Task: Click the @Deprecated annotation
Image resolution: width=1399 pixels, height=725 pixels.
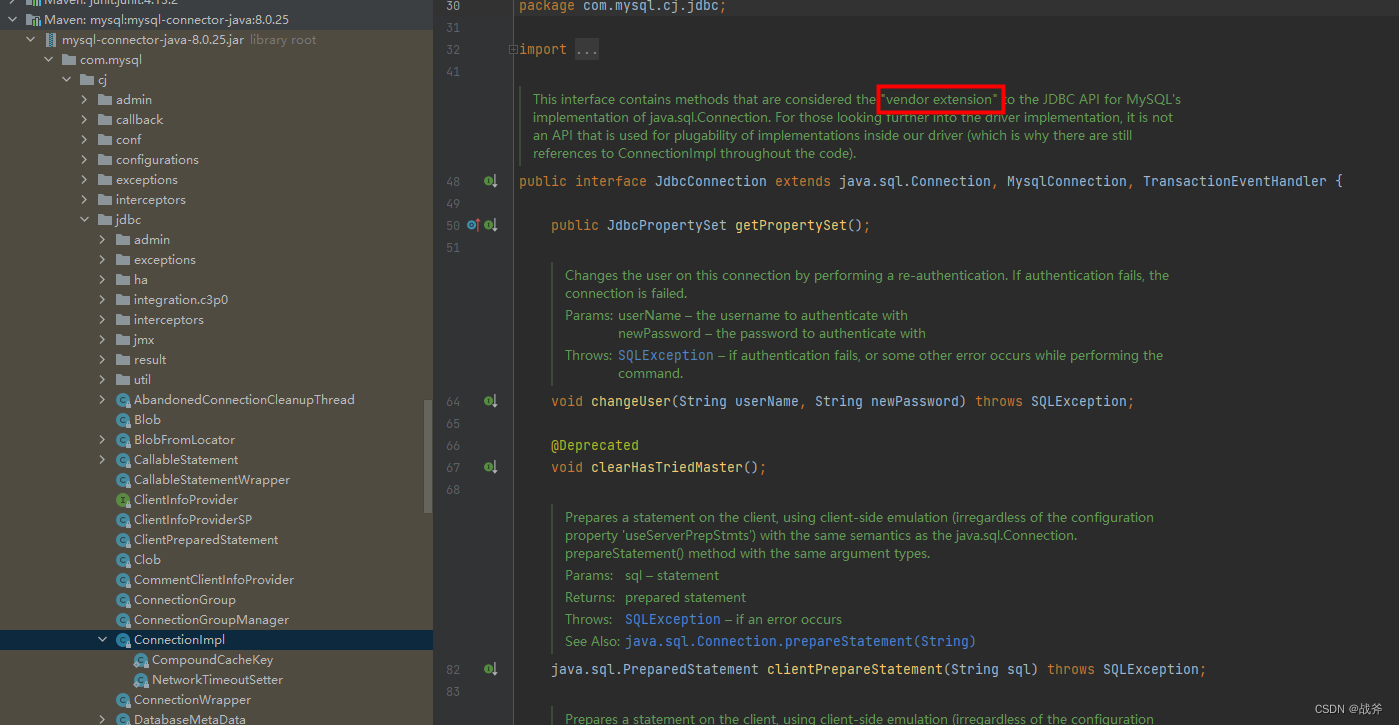Action: pos(595,445)
